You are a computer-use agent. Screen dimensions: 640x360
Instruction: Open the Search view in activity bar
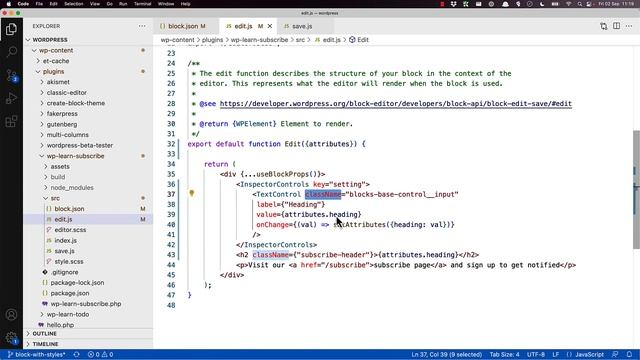(11, 51)
